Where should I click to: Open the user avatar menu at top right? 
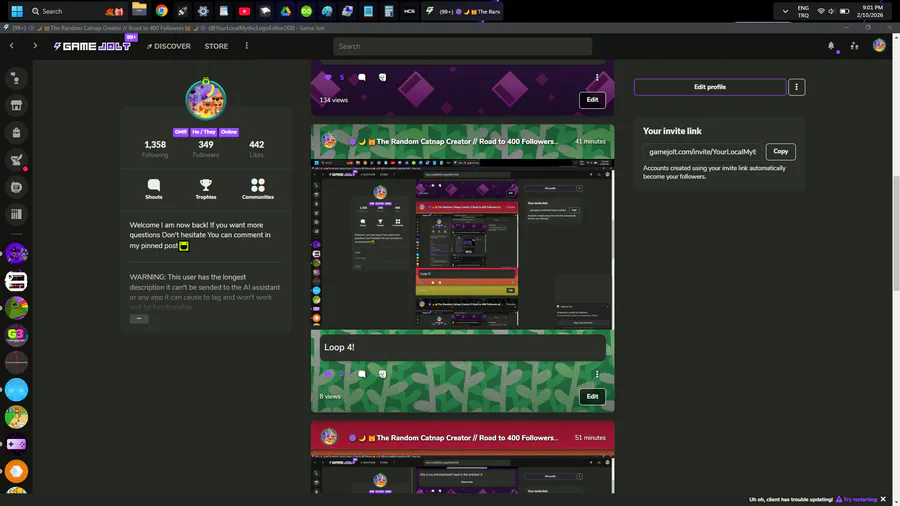pyautogui.click(x=879, y=45)
